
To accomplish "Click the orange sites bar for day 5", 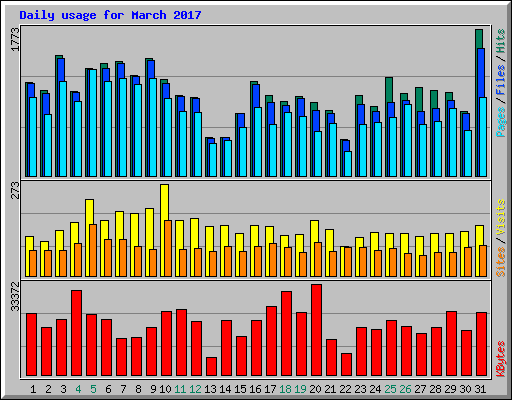I will [93, 250].
